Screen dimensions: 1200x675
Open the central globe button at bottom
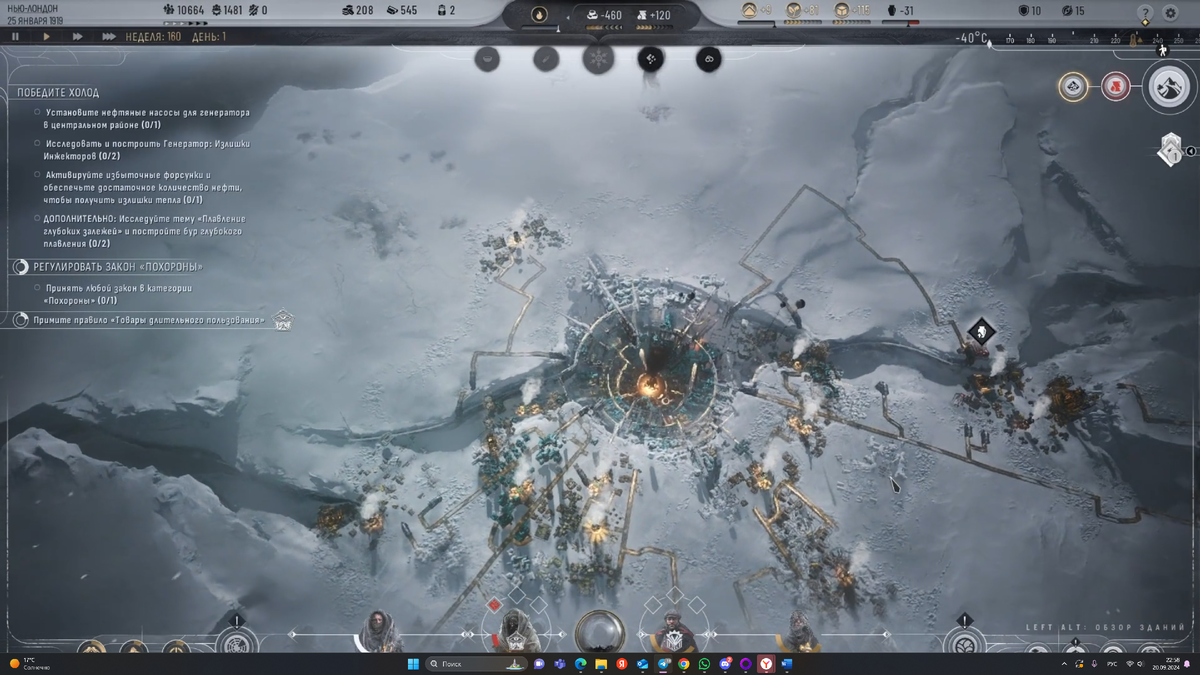pos(600,632)
